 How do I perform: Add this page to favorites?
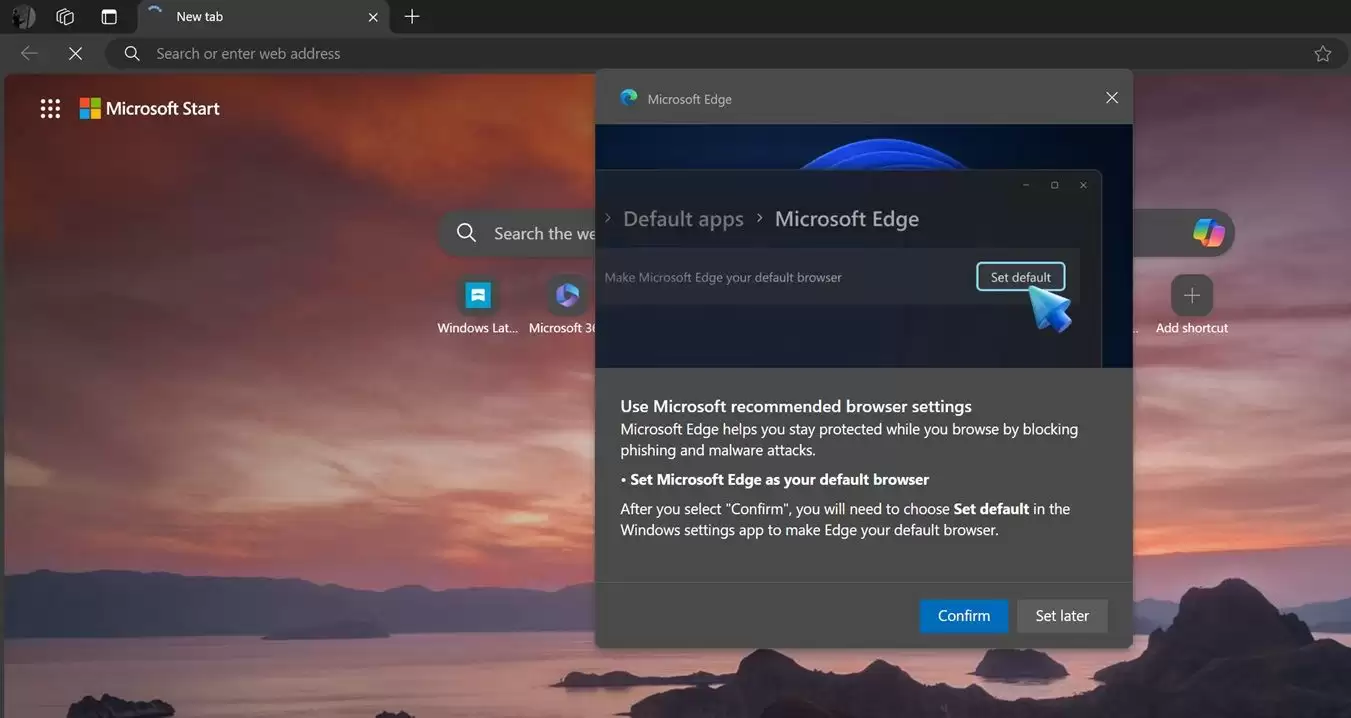click(x=1322, y=53)
